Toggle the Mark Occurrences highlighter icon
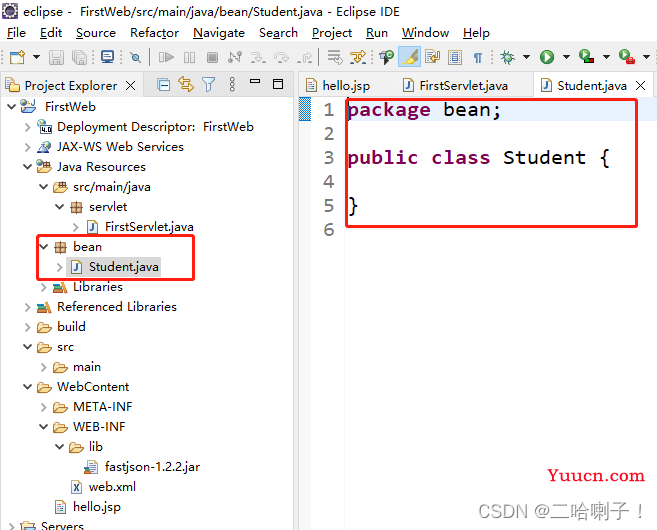The height and width of the screenshot is (530, 657). [409, 57]
